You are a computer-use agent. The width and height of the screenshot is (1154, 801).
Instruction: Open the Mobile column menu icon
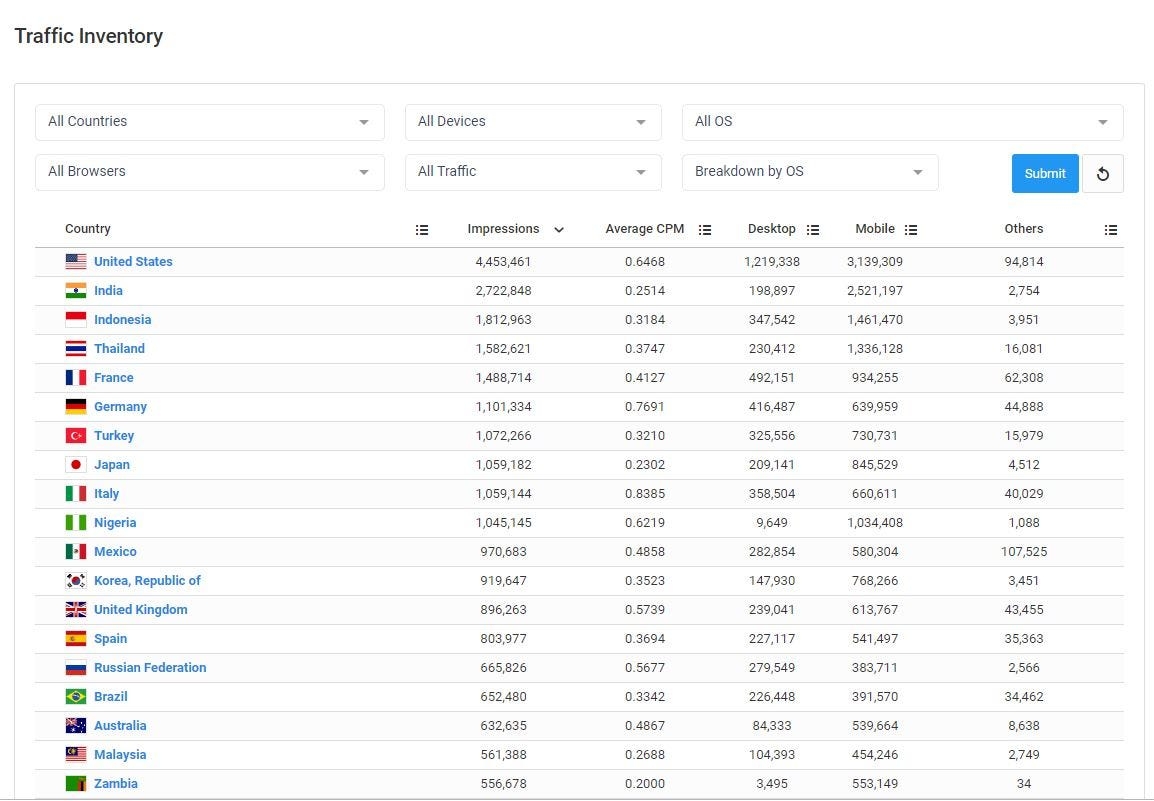tap(911, 230)
